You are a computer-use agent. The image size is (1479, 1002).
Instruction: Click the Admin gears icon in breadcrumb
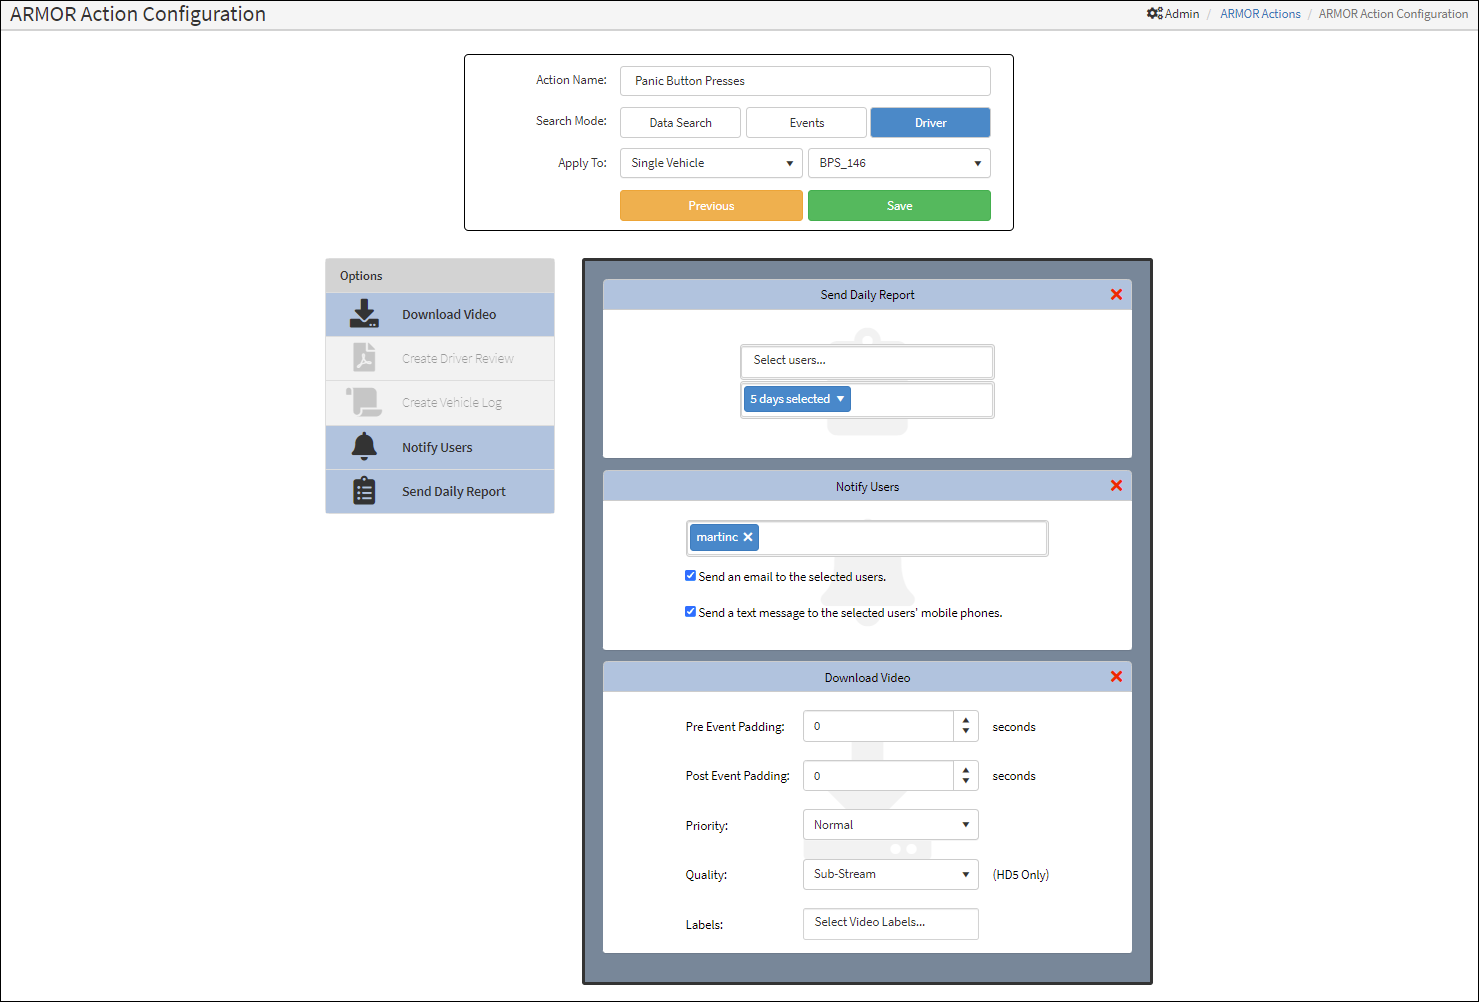1155,14
